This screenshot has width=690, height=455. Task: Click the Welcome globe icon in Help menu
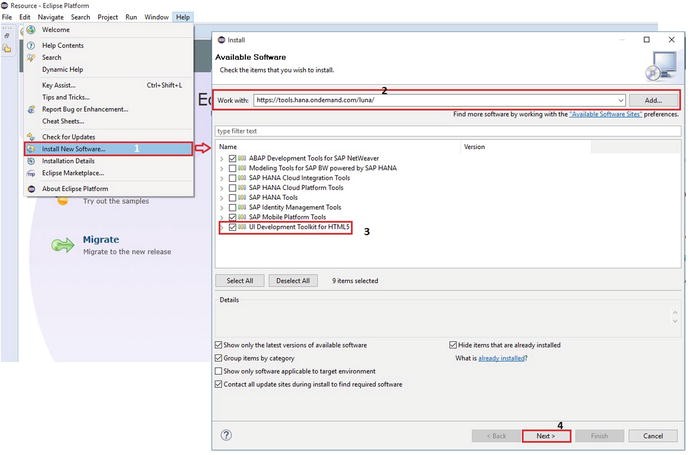[x=31, y=29]
